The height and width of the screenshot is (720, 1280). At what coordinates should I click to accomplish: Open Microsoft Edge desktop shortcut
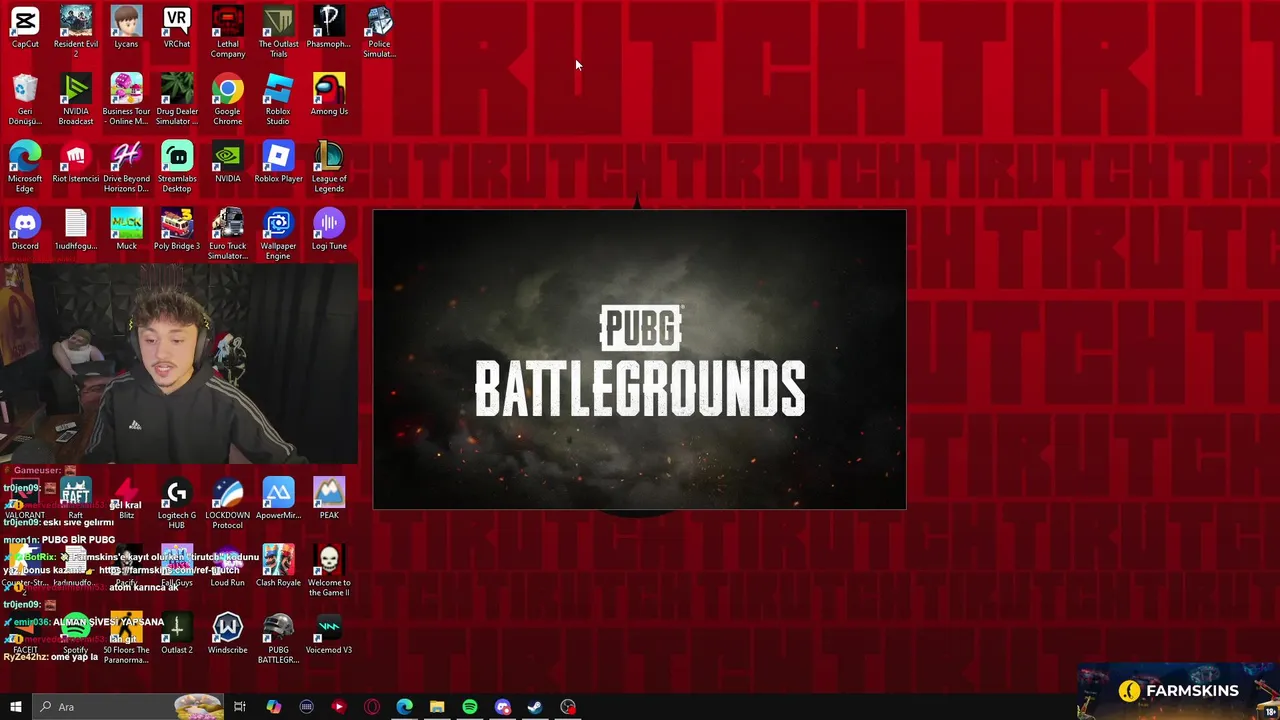pos(25,166)
